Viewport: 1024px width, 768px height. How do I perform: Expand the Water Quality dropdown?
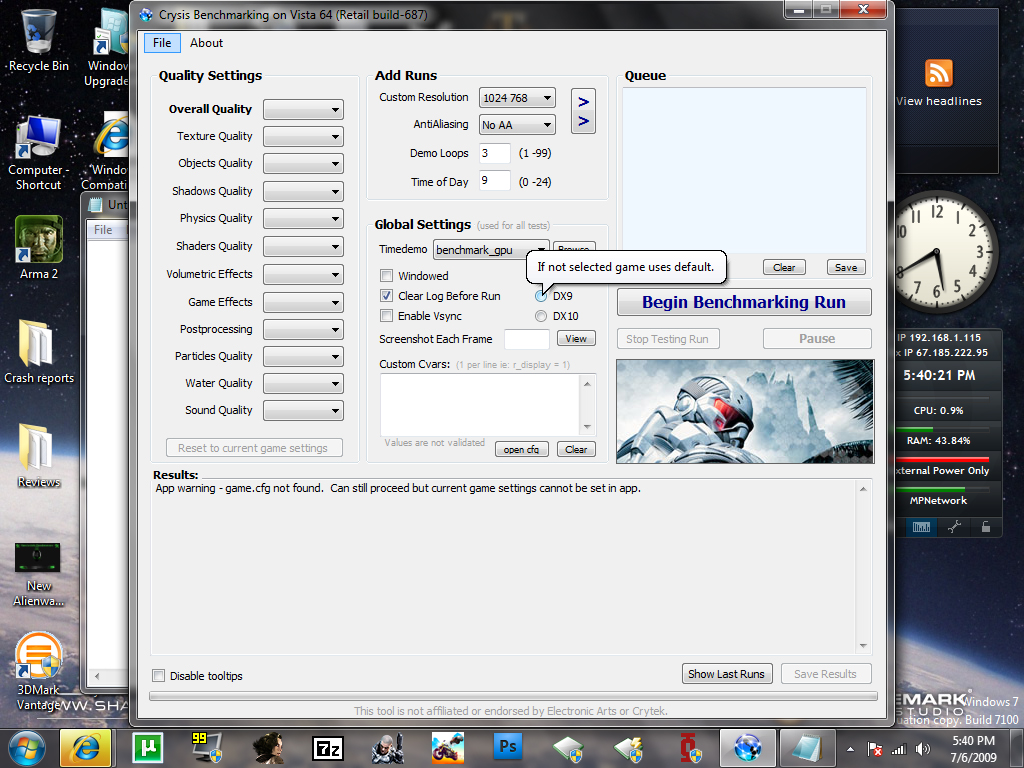[x=303, y=383]
